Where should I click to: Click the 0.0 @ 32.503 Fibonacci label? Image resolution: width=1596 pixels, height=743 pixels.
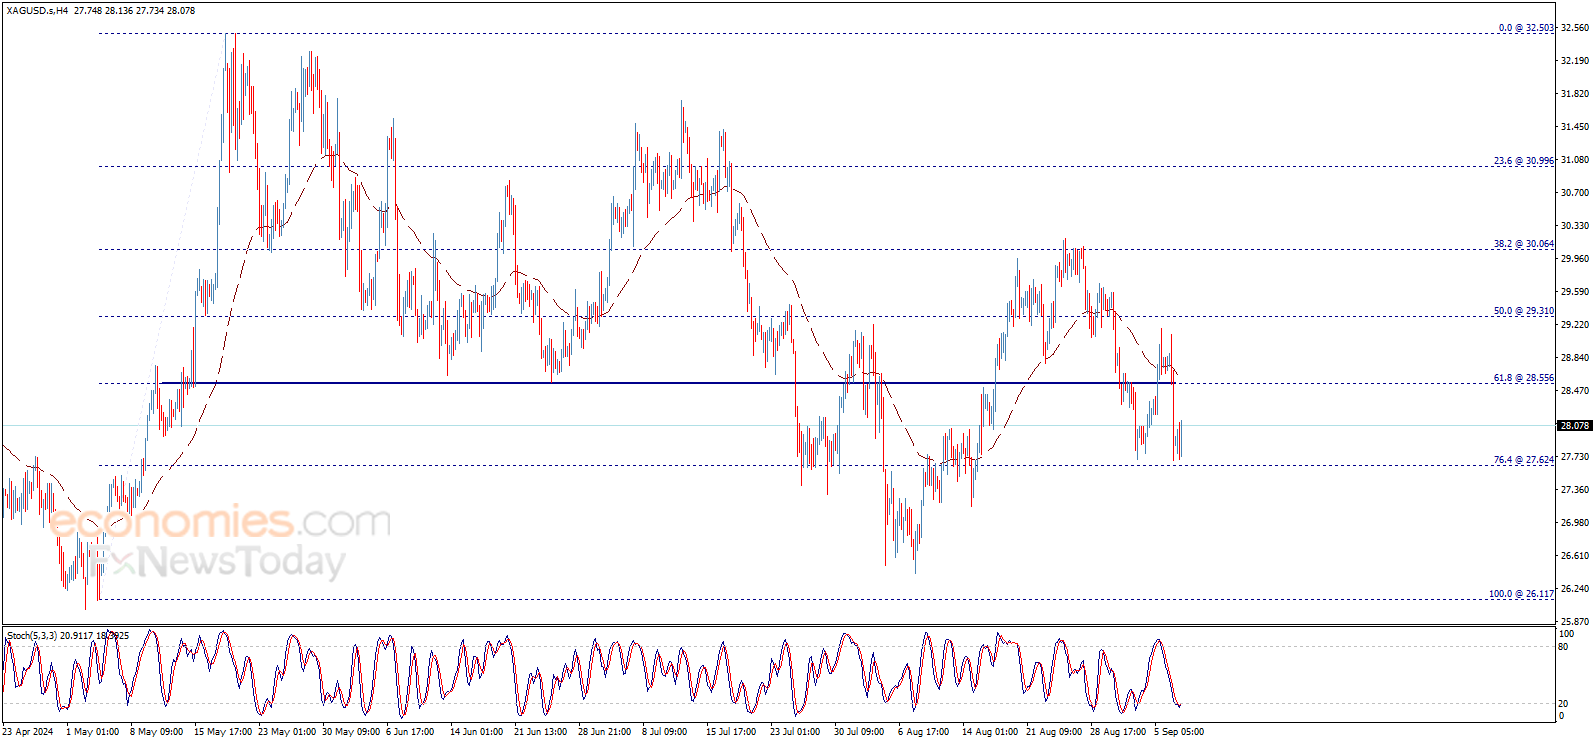1526,28
